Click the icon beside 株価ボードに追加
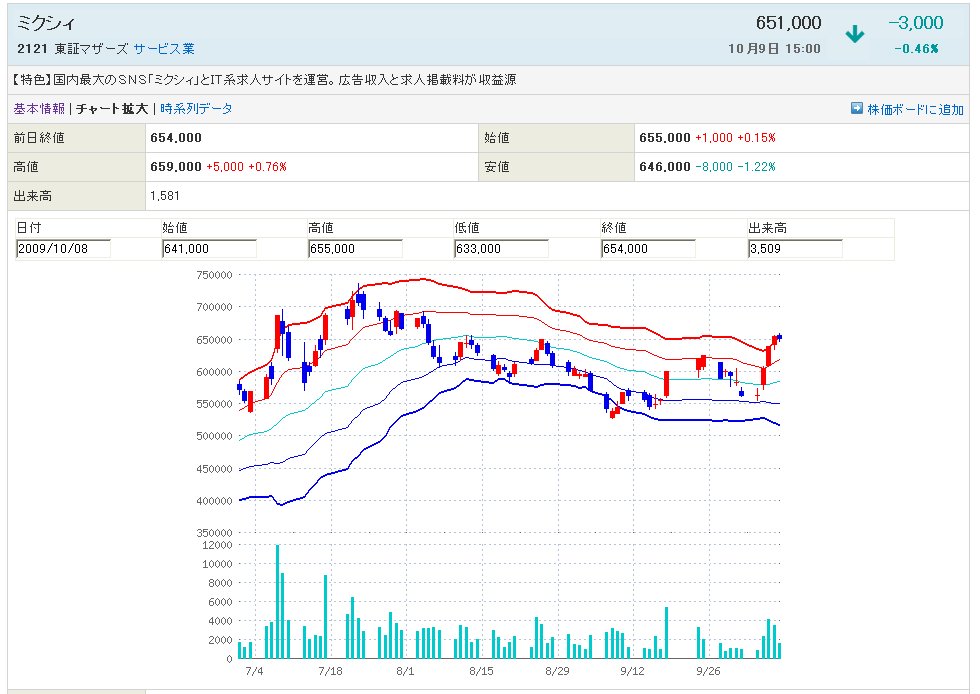Image resolution: width=980 pixels, height=694 pixels. coord(857,109)
